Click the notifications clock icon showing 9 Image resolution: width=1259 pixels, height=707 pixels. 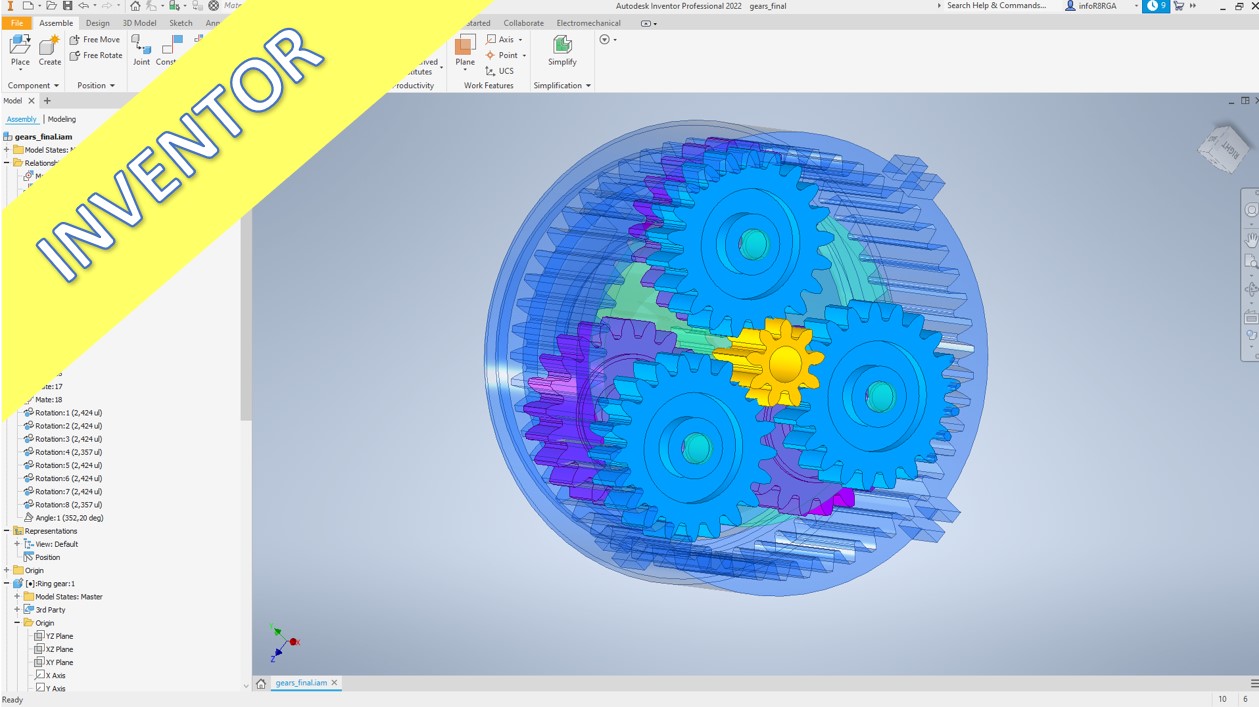click(1156, 6)
